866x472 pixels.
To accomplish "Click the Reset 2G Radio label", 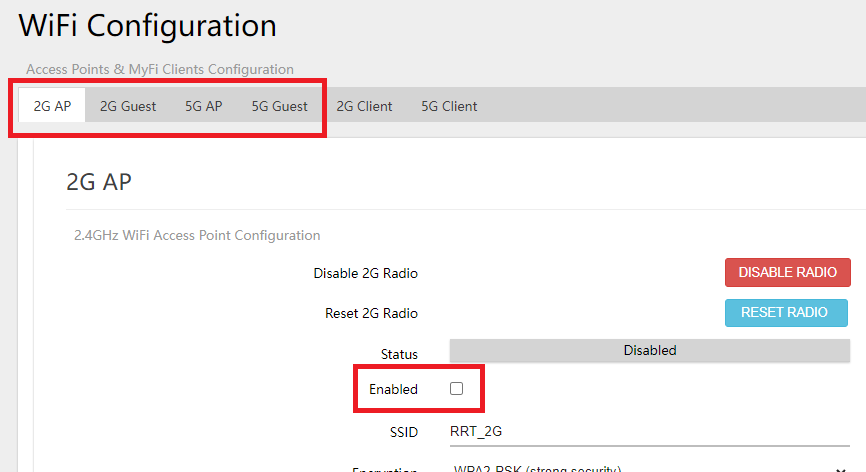I will 371,313.
